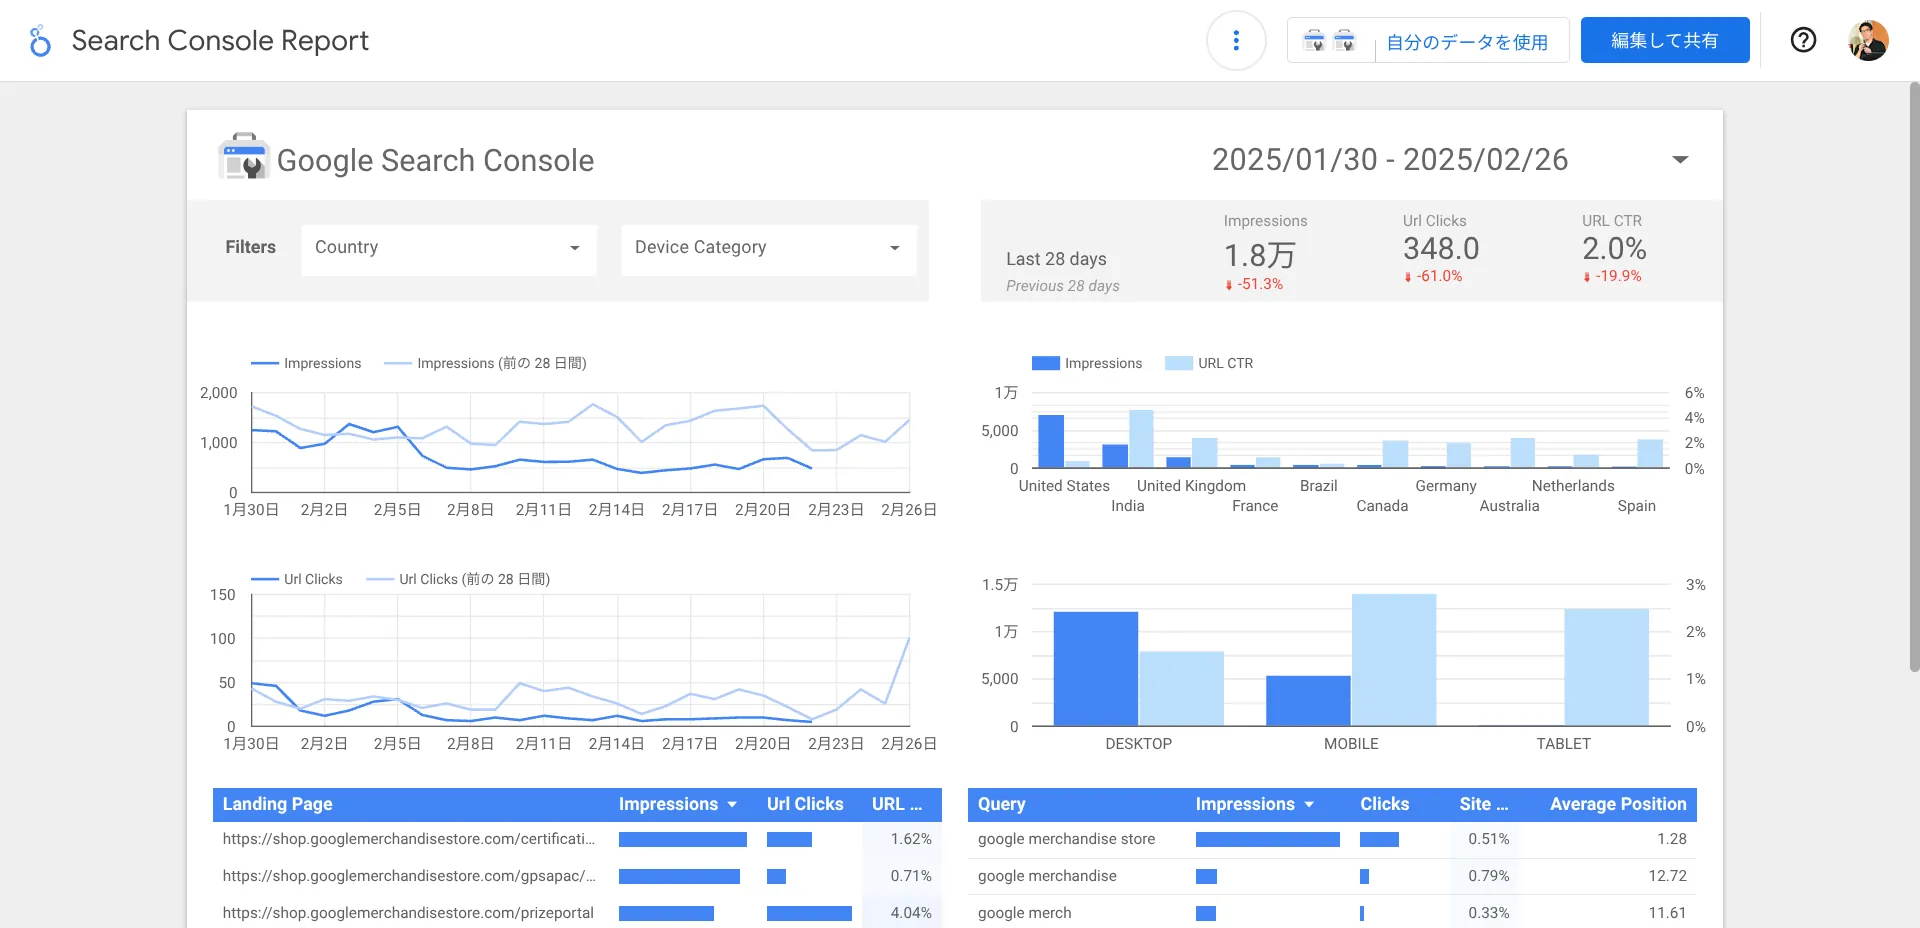Sort by the Average Position column header

1618,804
